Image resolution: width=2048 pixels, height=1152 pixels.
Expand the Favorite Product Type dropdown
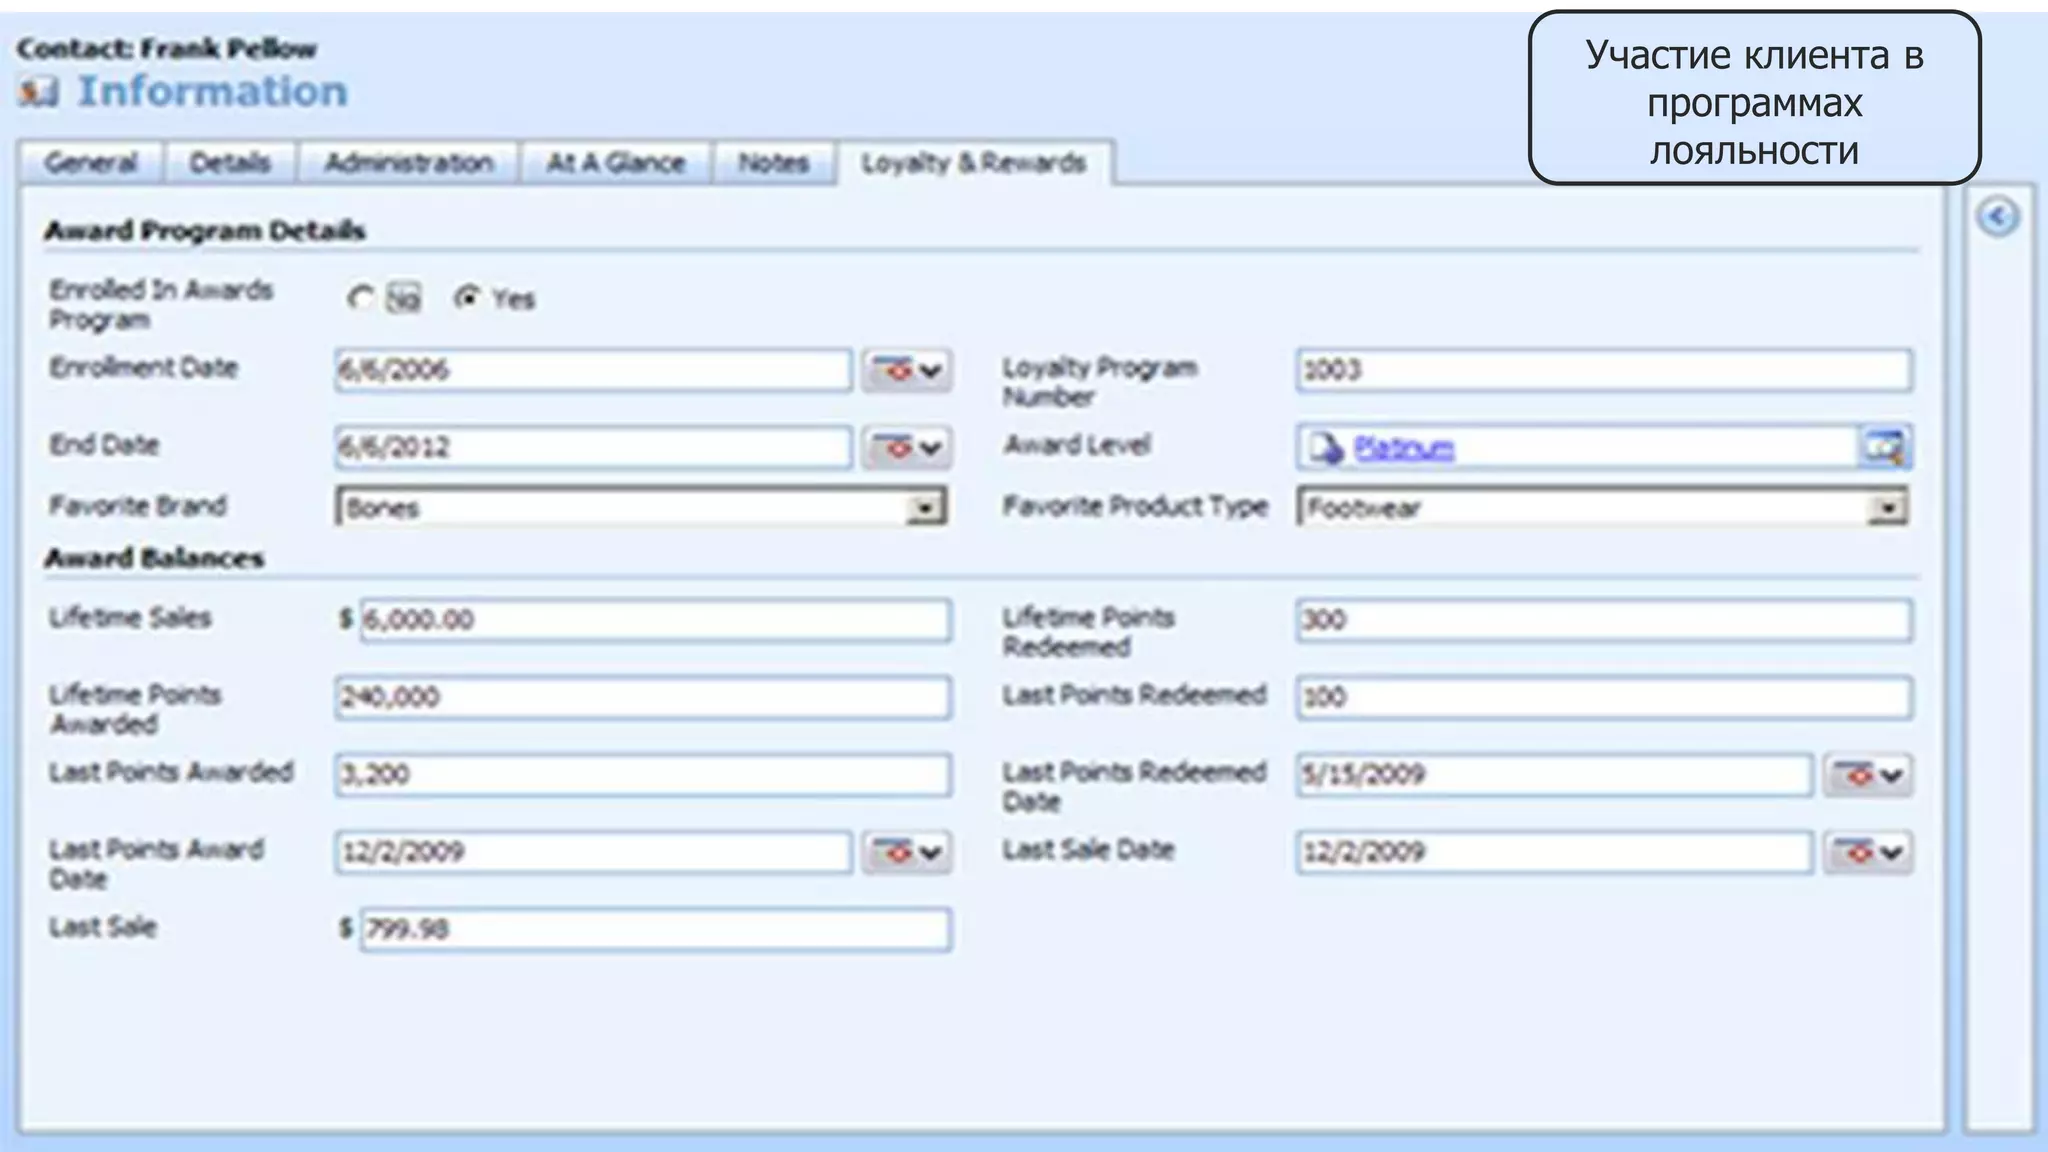click(1886, 508)
